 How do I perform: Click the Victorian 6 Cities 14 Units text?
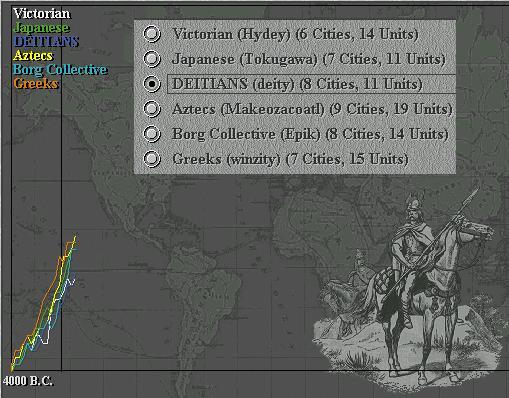(x=295, y=34)
